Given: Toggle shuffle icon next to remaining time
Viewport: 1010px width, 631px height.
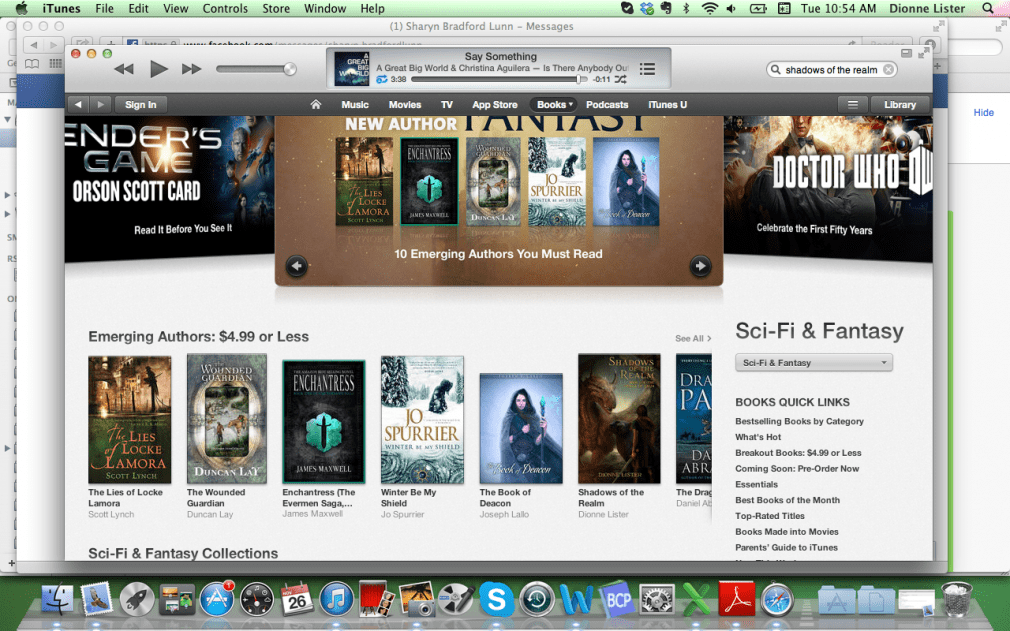Looking at the screenshot, I should pyautogui.click(x=620, y=79).
